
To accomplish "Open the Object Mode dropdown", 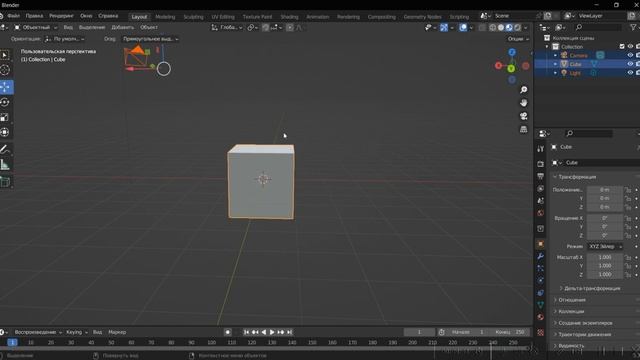I will pyautogui.click(x=36, y=27).
